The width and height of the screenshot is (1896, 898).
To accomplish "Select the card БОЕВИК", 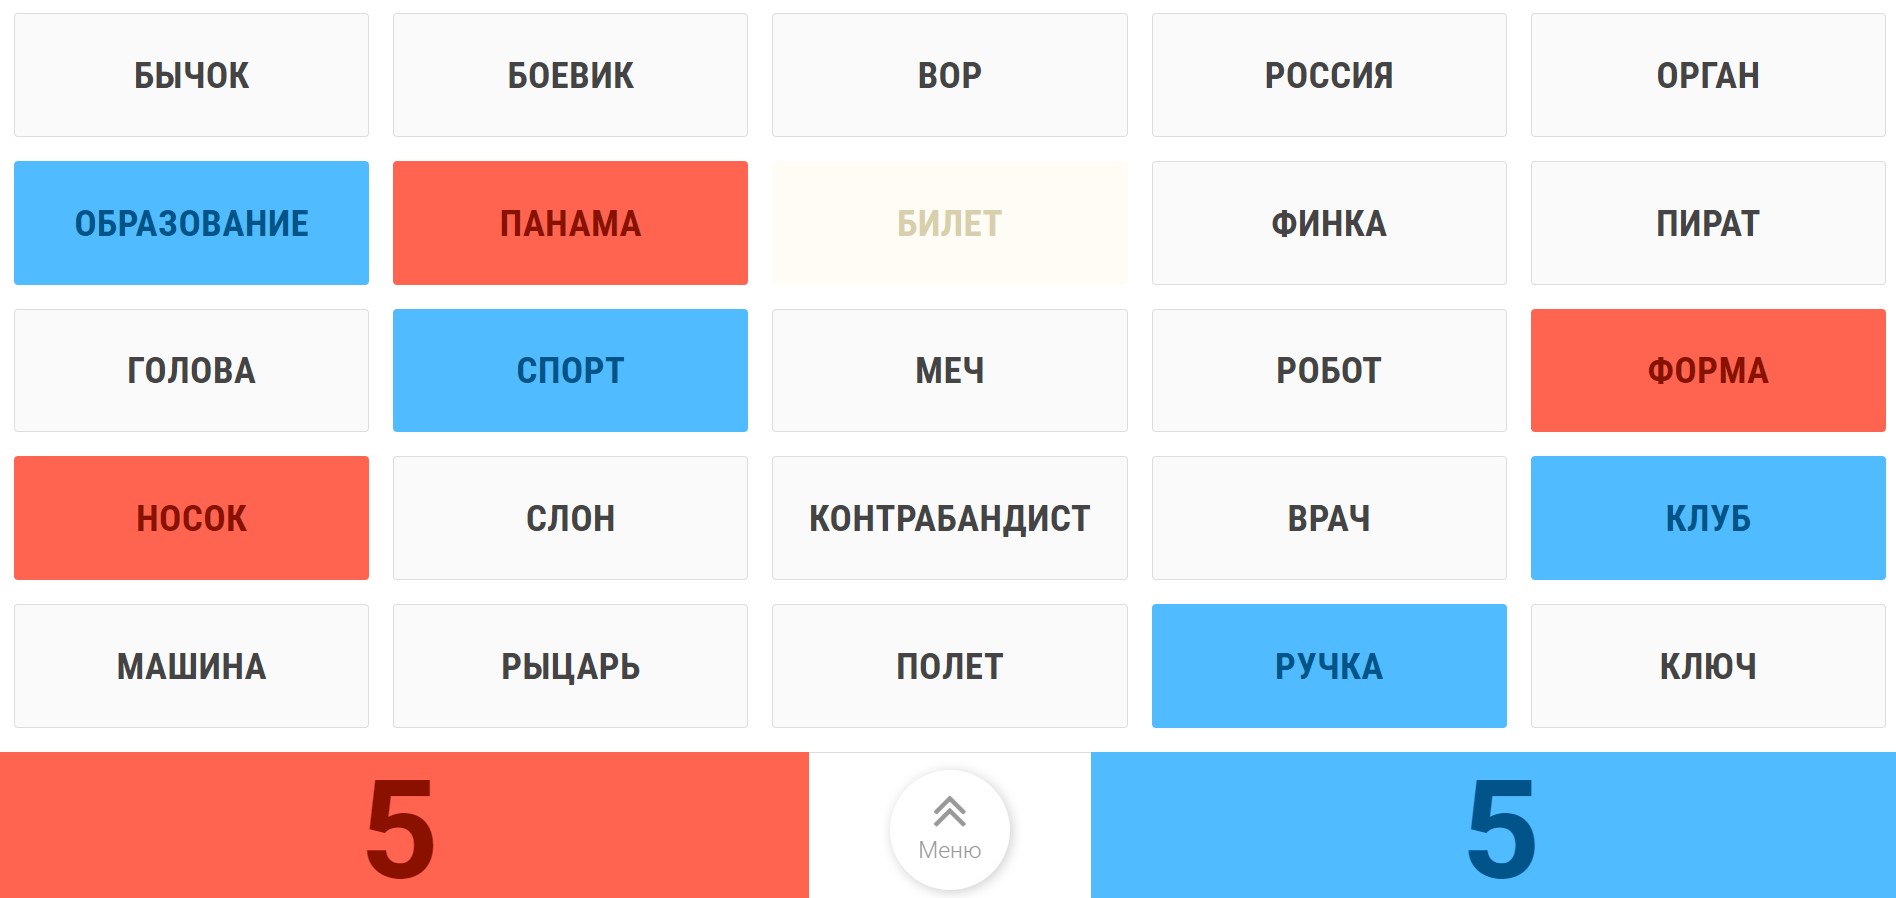I will click(570, 74).
